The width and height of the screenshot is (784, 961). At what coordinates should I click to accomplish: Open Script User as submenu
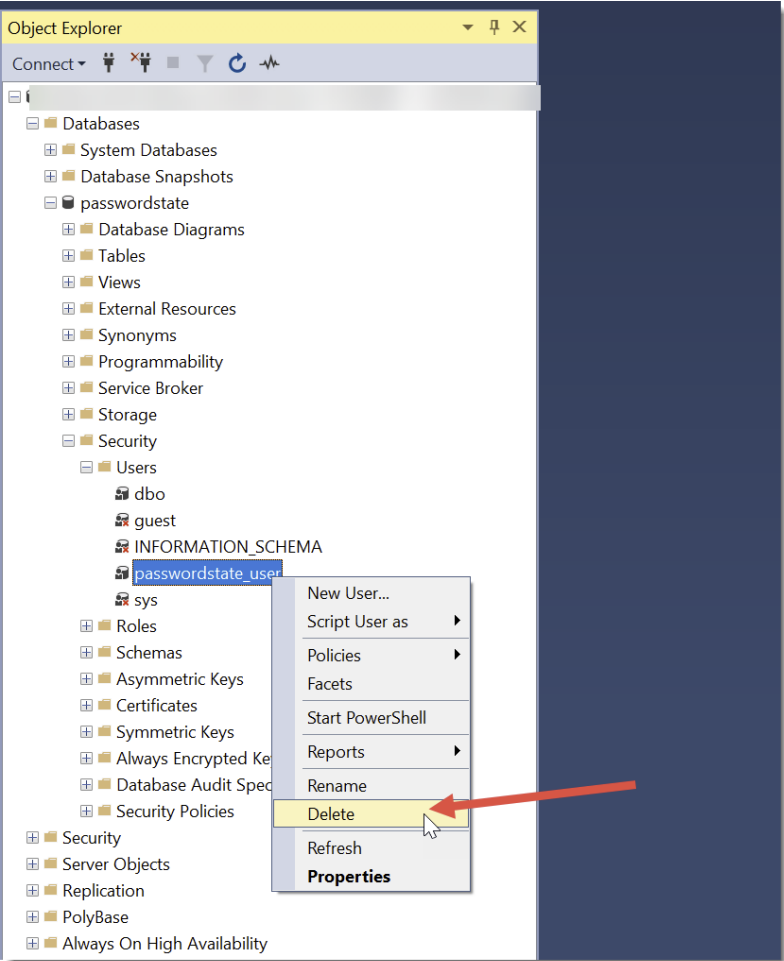click(x=371, y=621)
